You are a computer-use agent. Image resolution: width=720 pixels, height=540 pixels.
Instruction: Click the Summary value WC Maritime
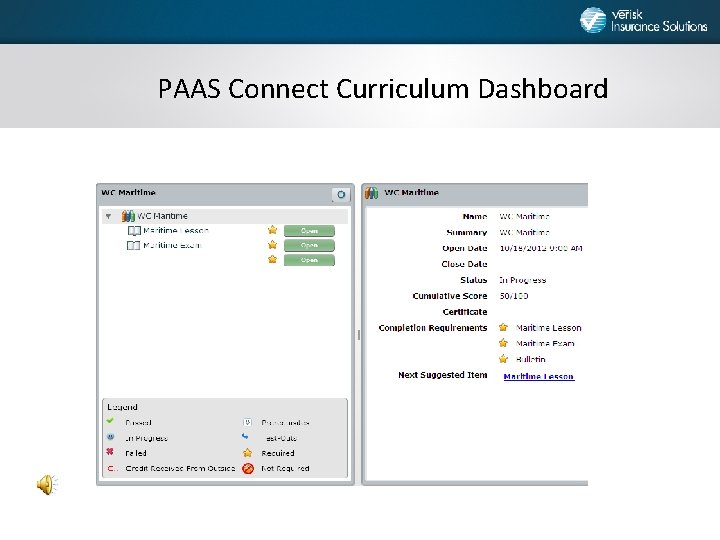(524, 232)
